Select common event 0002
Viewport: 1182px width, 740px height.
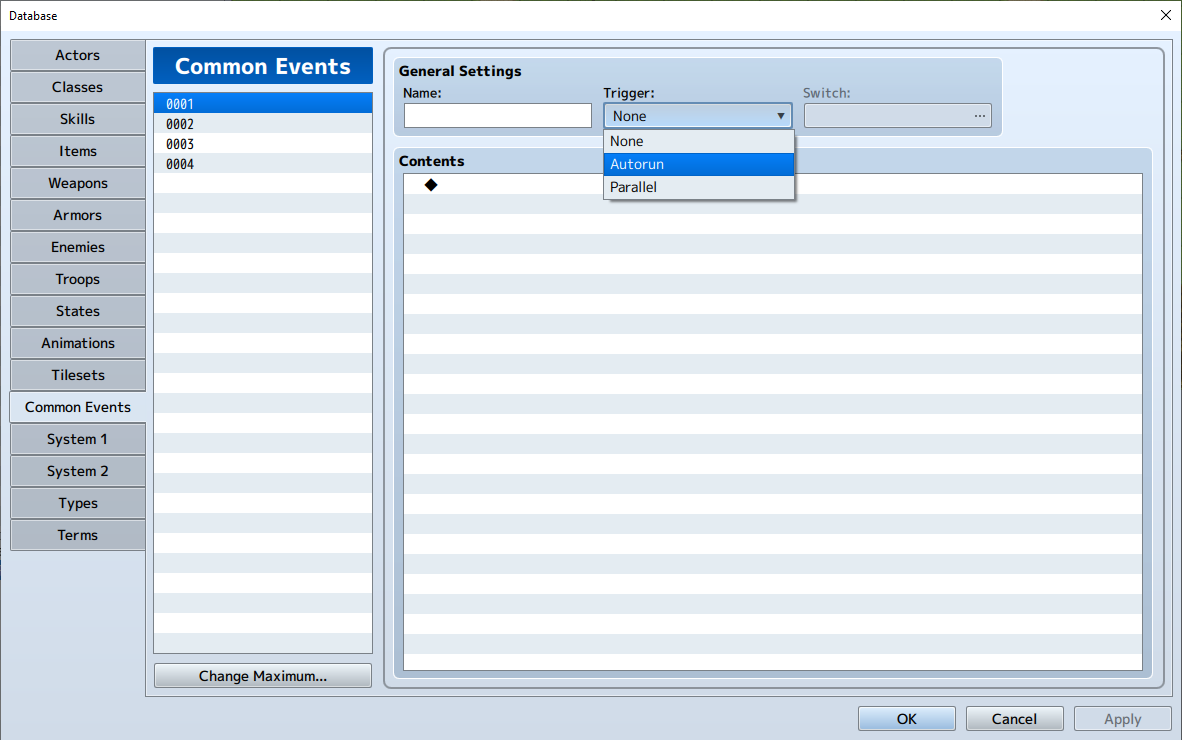pos(262,124)
